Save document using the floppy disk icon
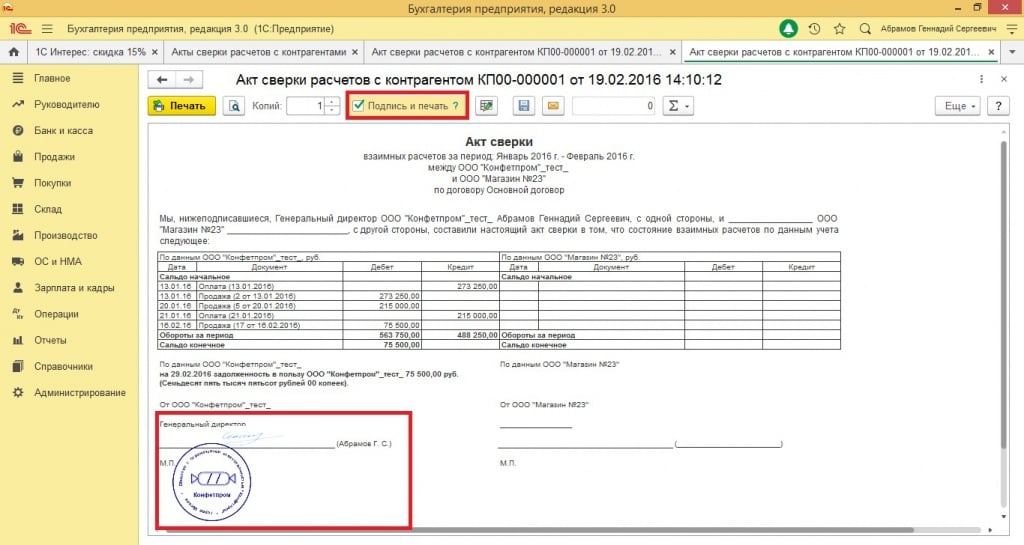Image resolution: width=1024 pixels, height=545 pixels. tap(523, 106)
